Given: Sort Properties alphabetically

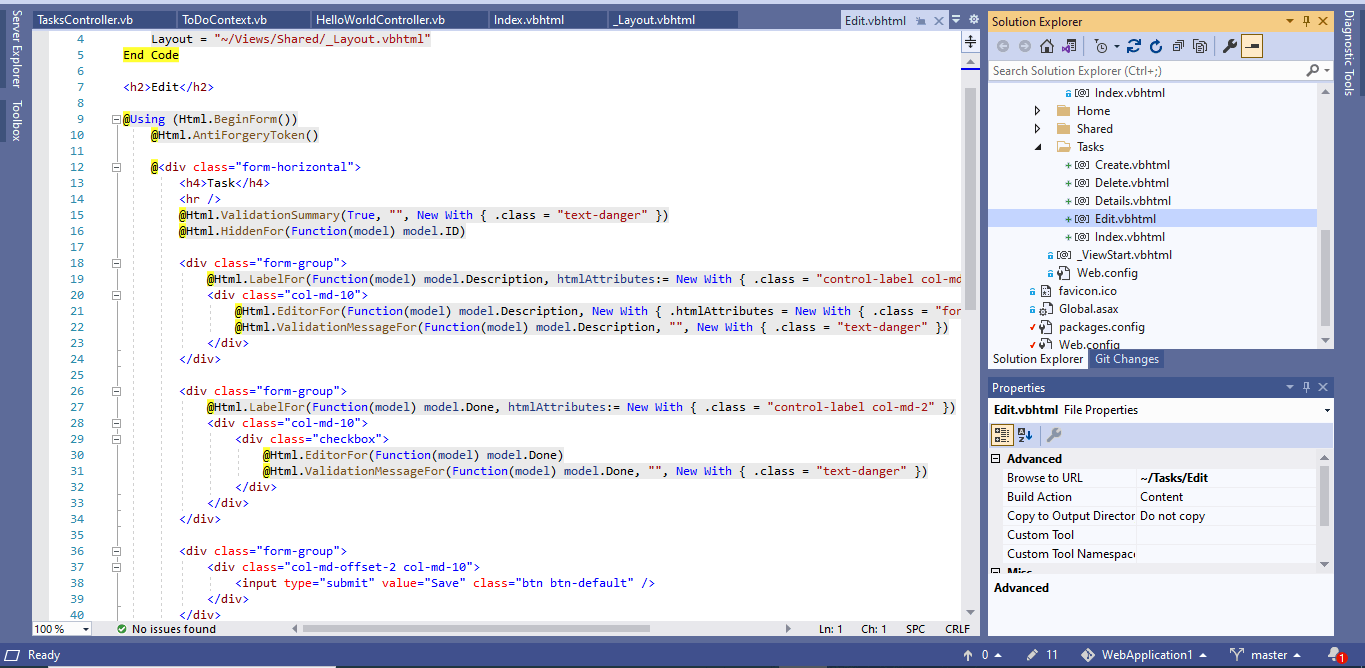Looking at the screenshot, I should pos(1024,435).
